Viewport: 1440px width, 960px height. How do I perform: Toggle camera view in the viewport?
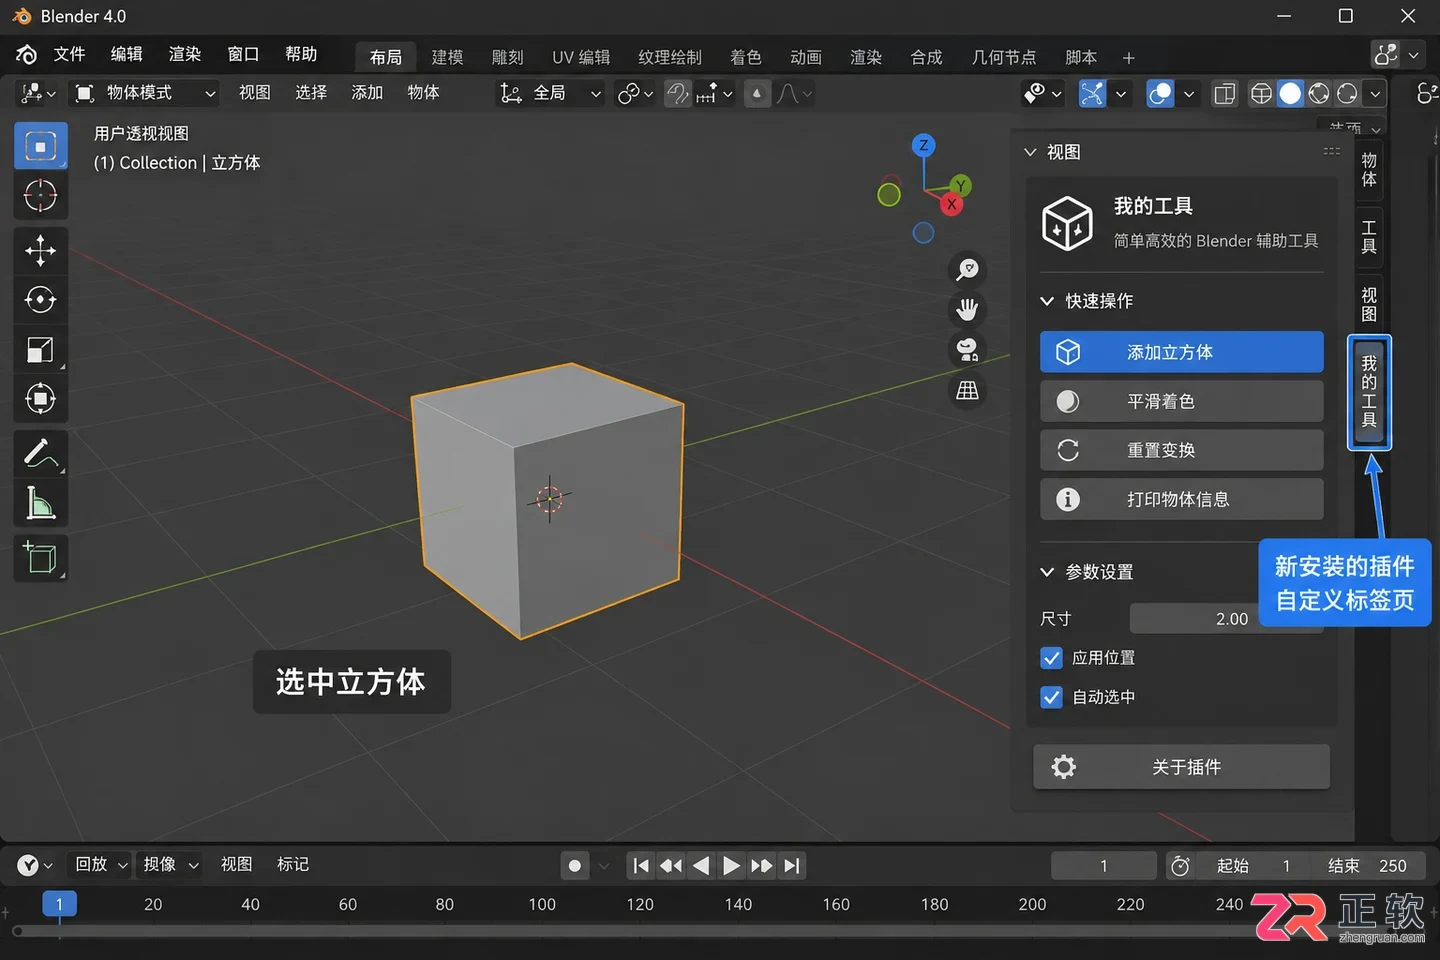tap(967, 350)
